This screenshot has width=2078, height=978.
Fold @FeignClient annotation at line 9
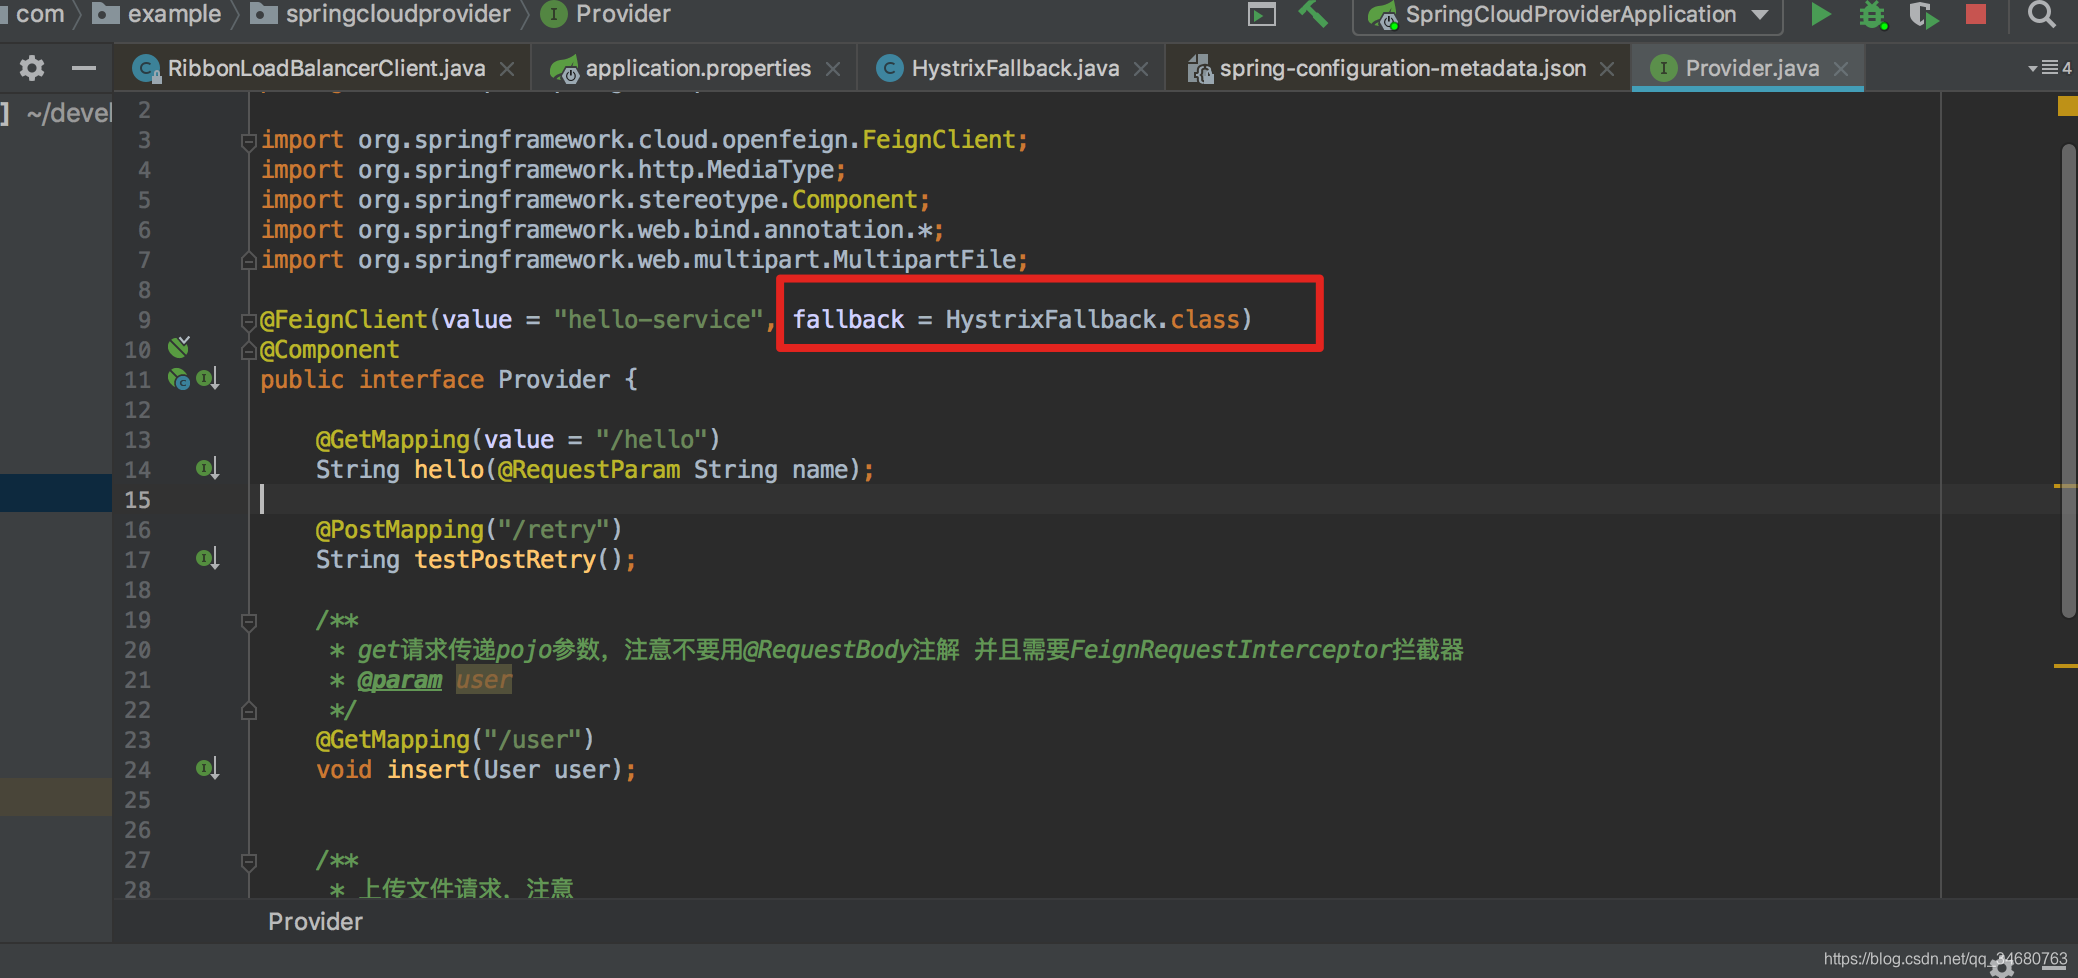point(249,321)
